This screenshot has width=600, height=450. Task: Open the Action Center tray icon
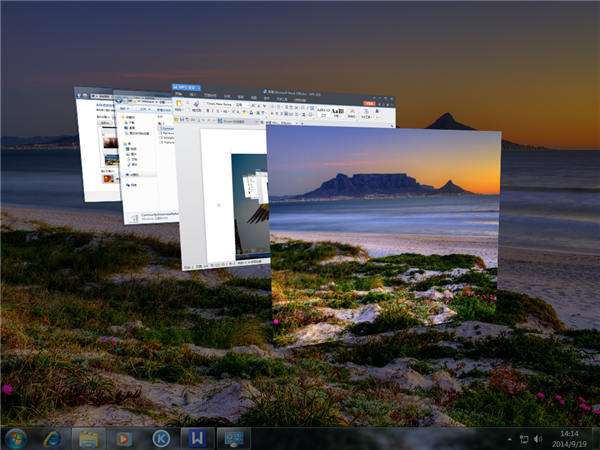point(523,438)
